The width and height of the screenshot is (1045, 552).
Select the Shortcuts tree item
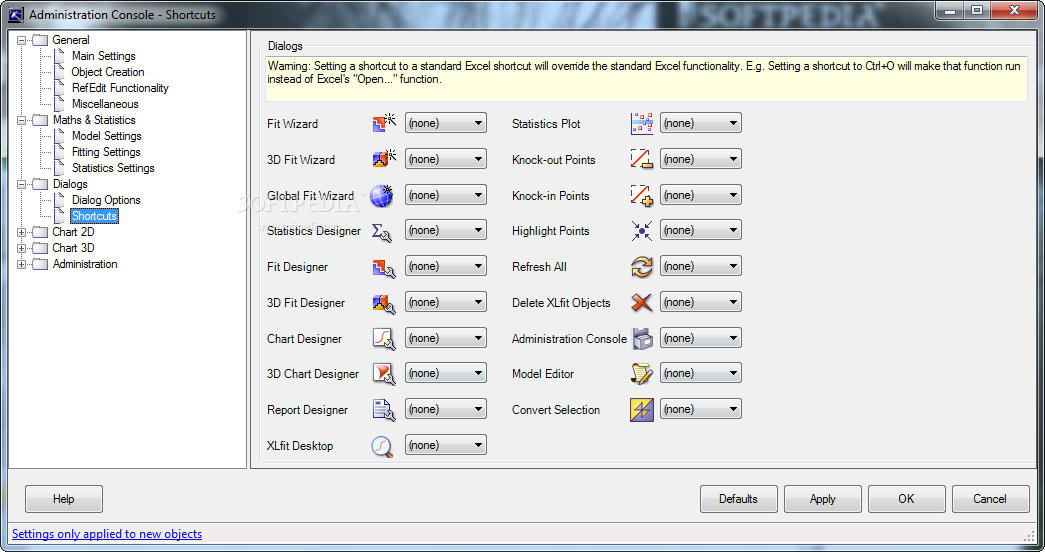click(x=94, y=216)
